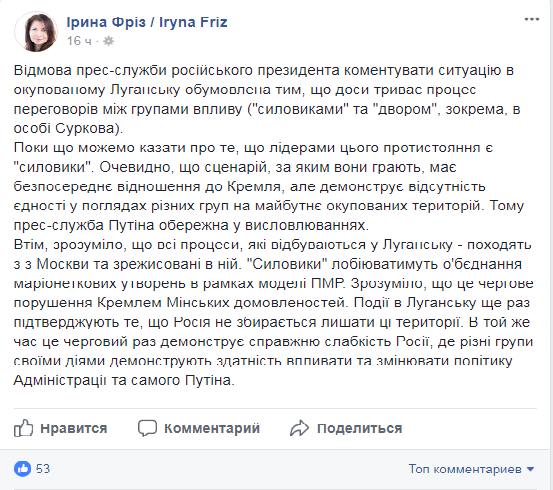Open Iryna Friz's profile photo
This screenshot has width=553, height=490.
pos(36,32)
